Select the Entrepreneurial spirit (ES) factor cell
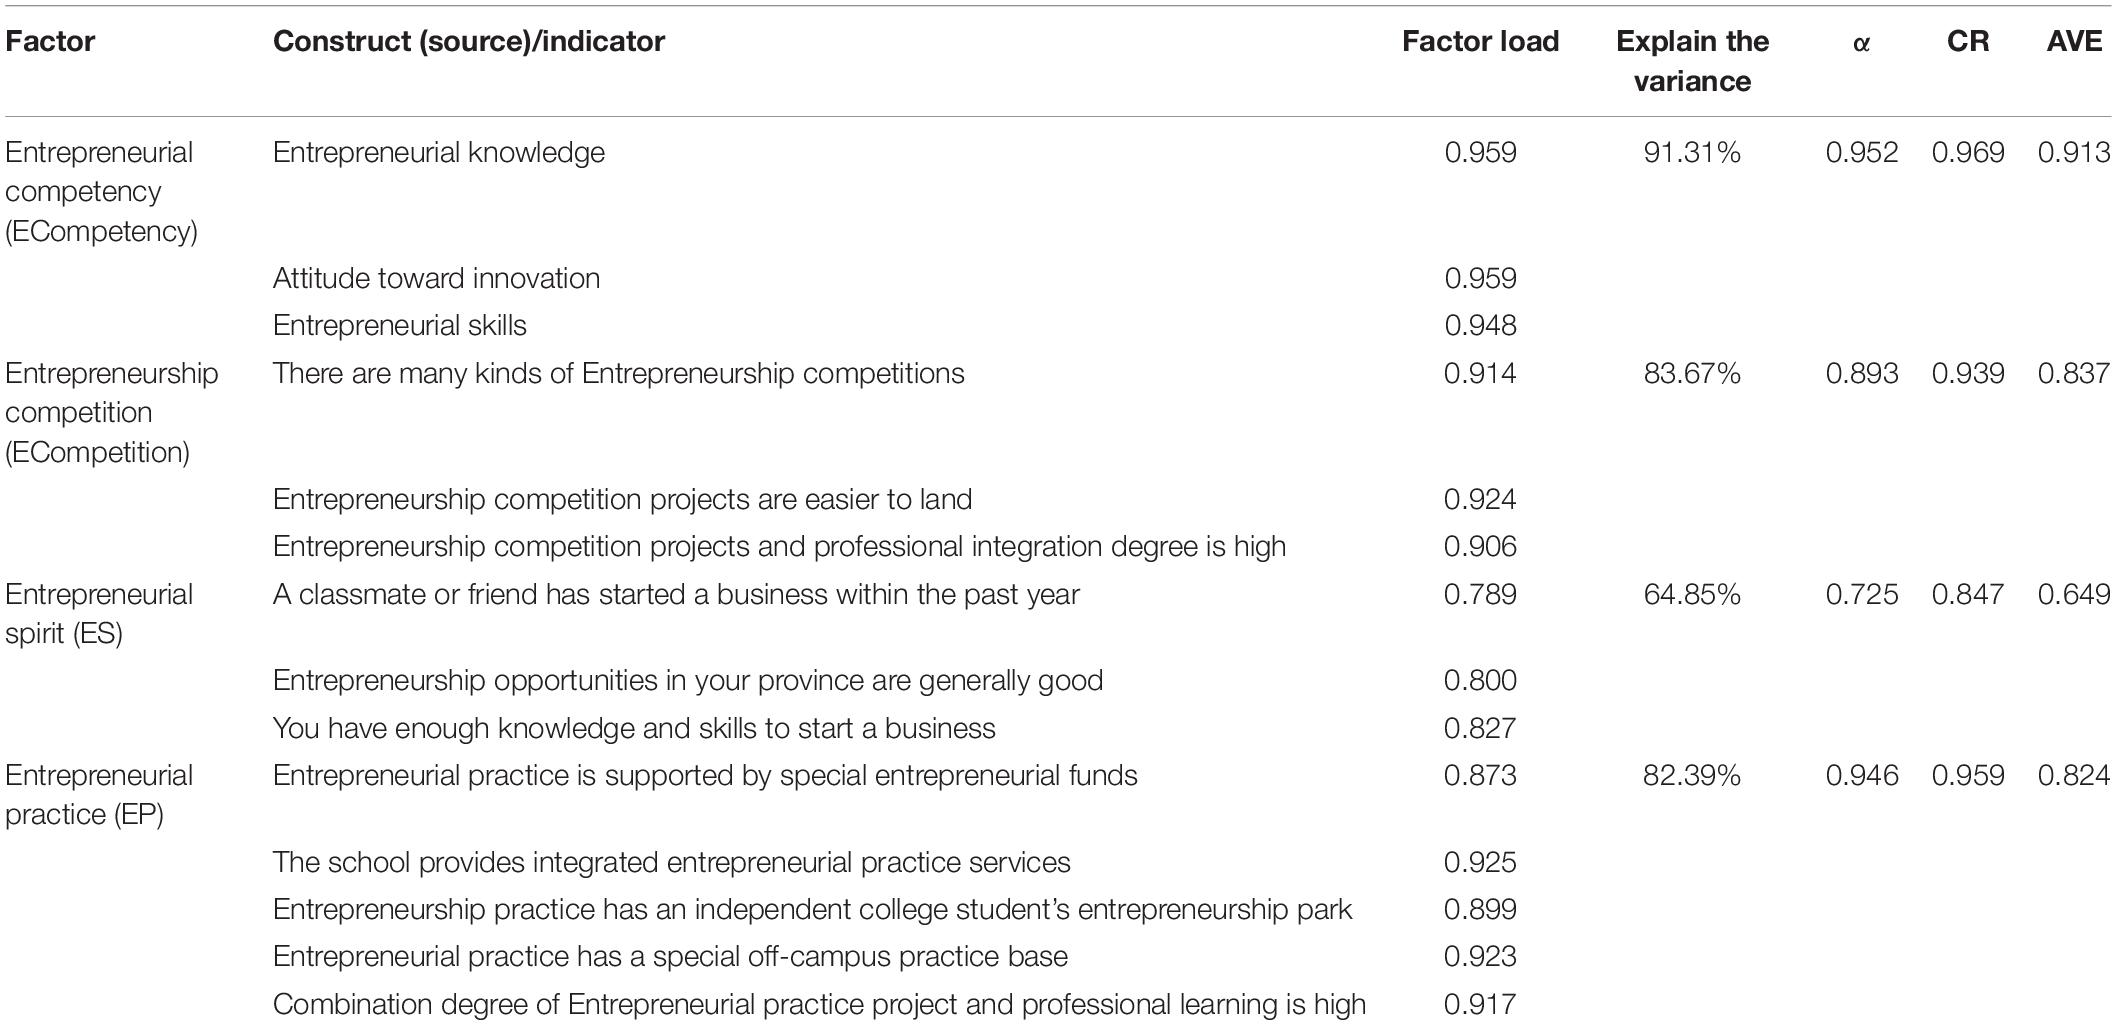Viewport: 2117px width, 1025px height. 99,613
